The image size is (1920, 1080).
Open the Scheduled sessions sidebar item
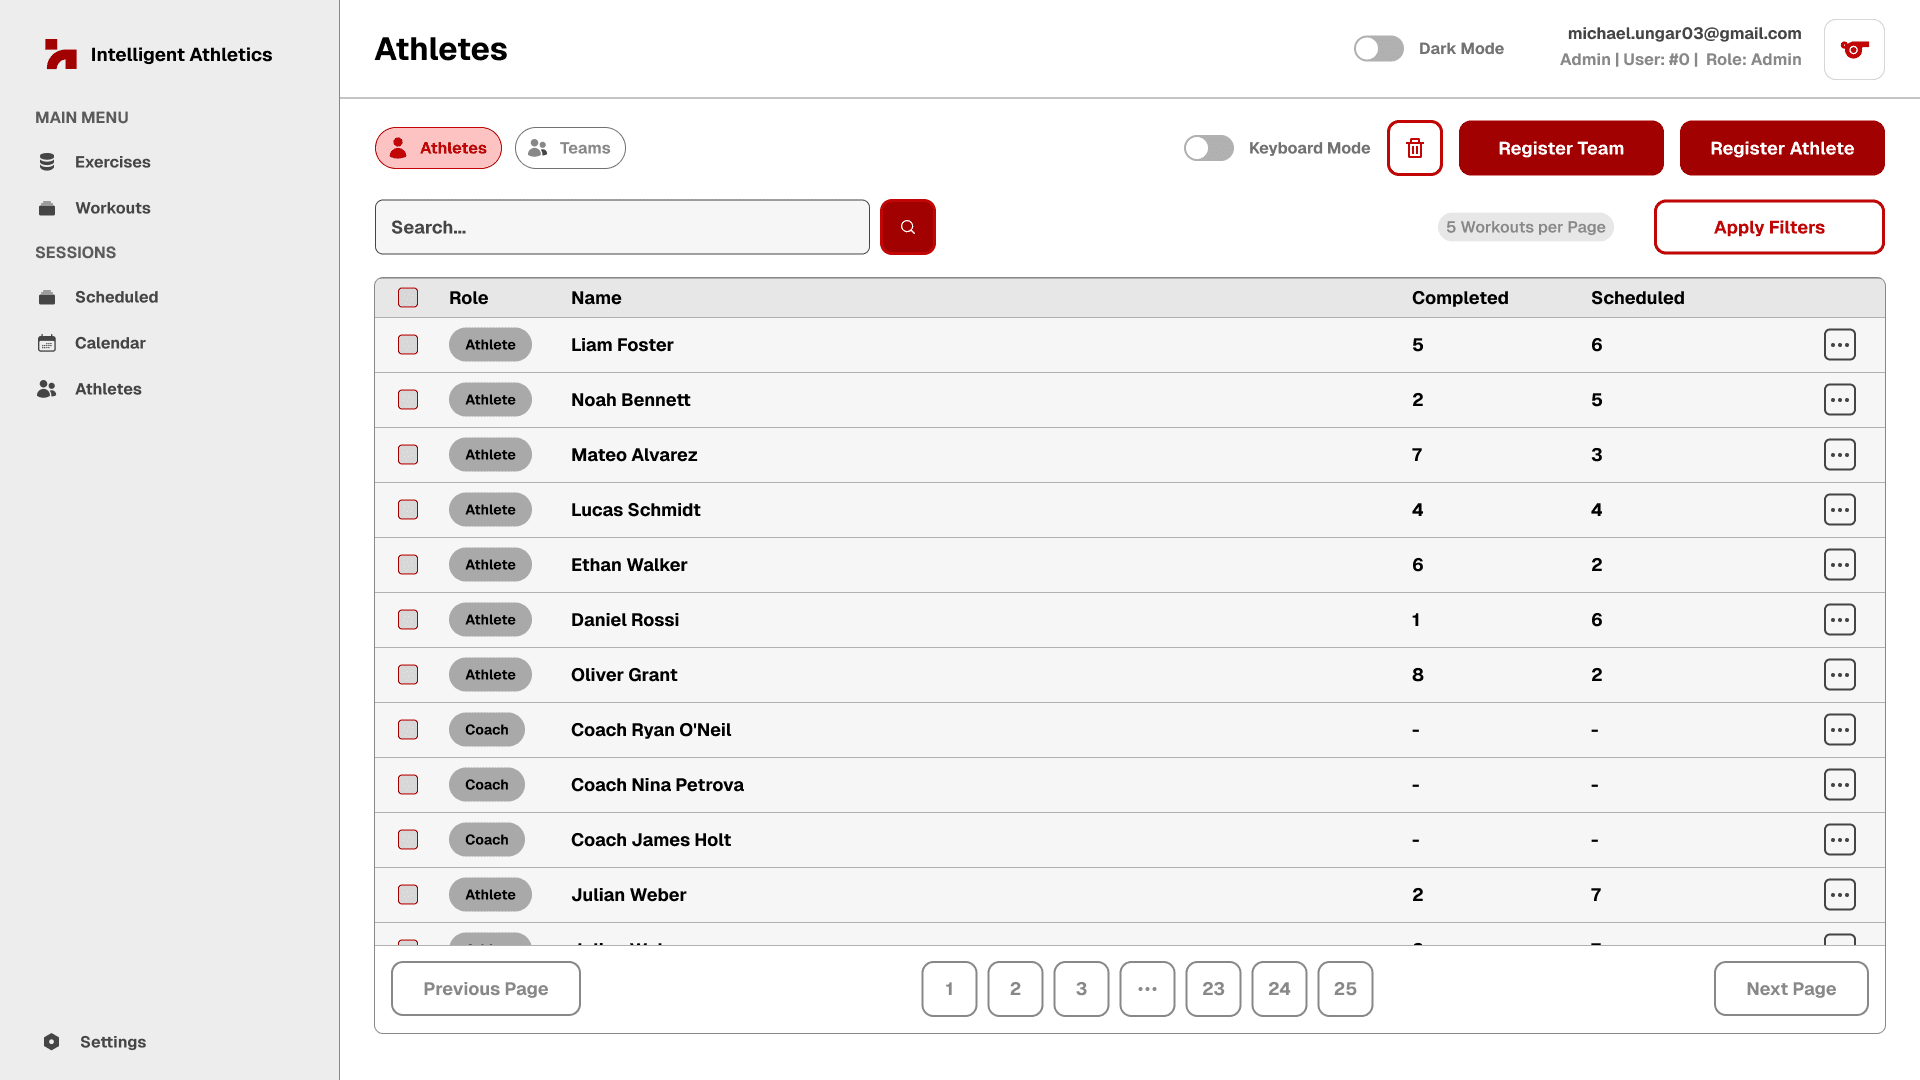point(116,297)
